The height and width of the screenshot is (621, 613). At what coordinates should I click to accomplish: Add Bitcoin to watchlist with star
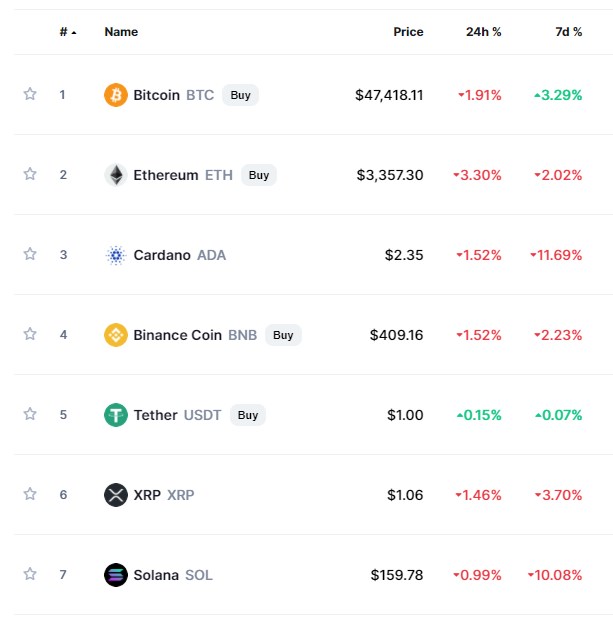click(x=30, y=94)
